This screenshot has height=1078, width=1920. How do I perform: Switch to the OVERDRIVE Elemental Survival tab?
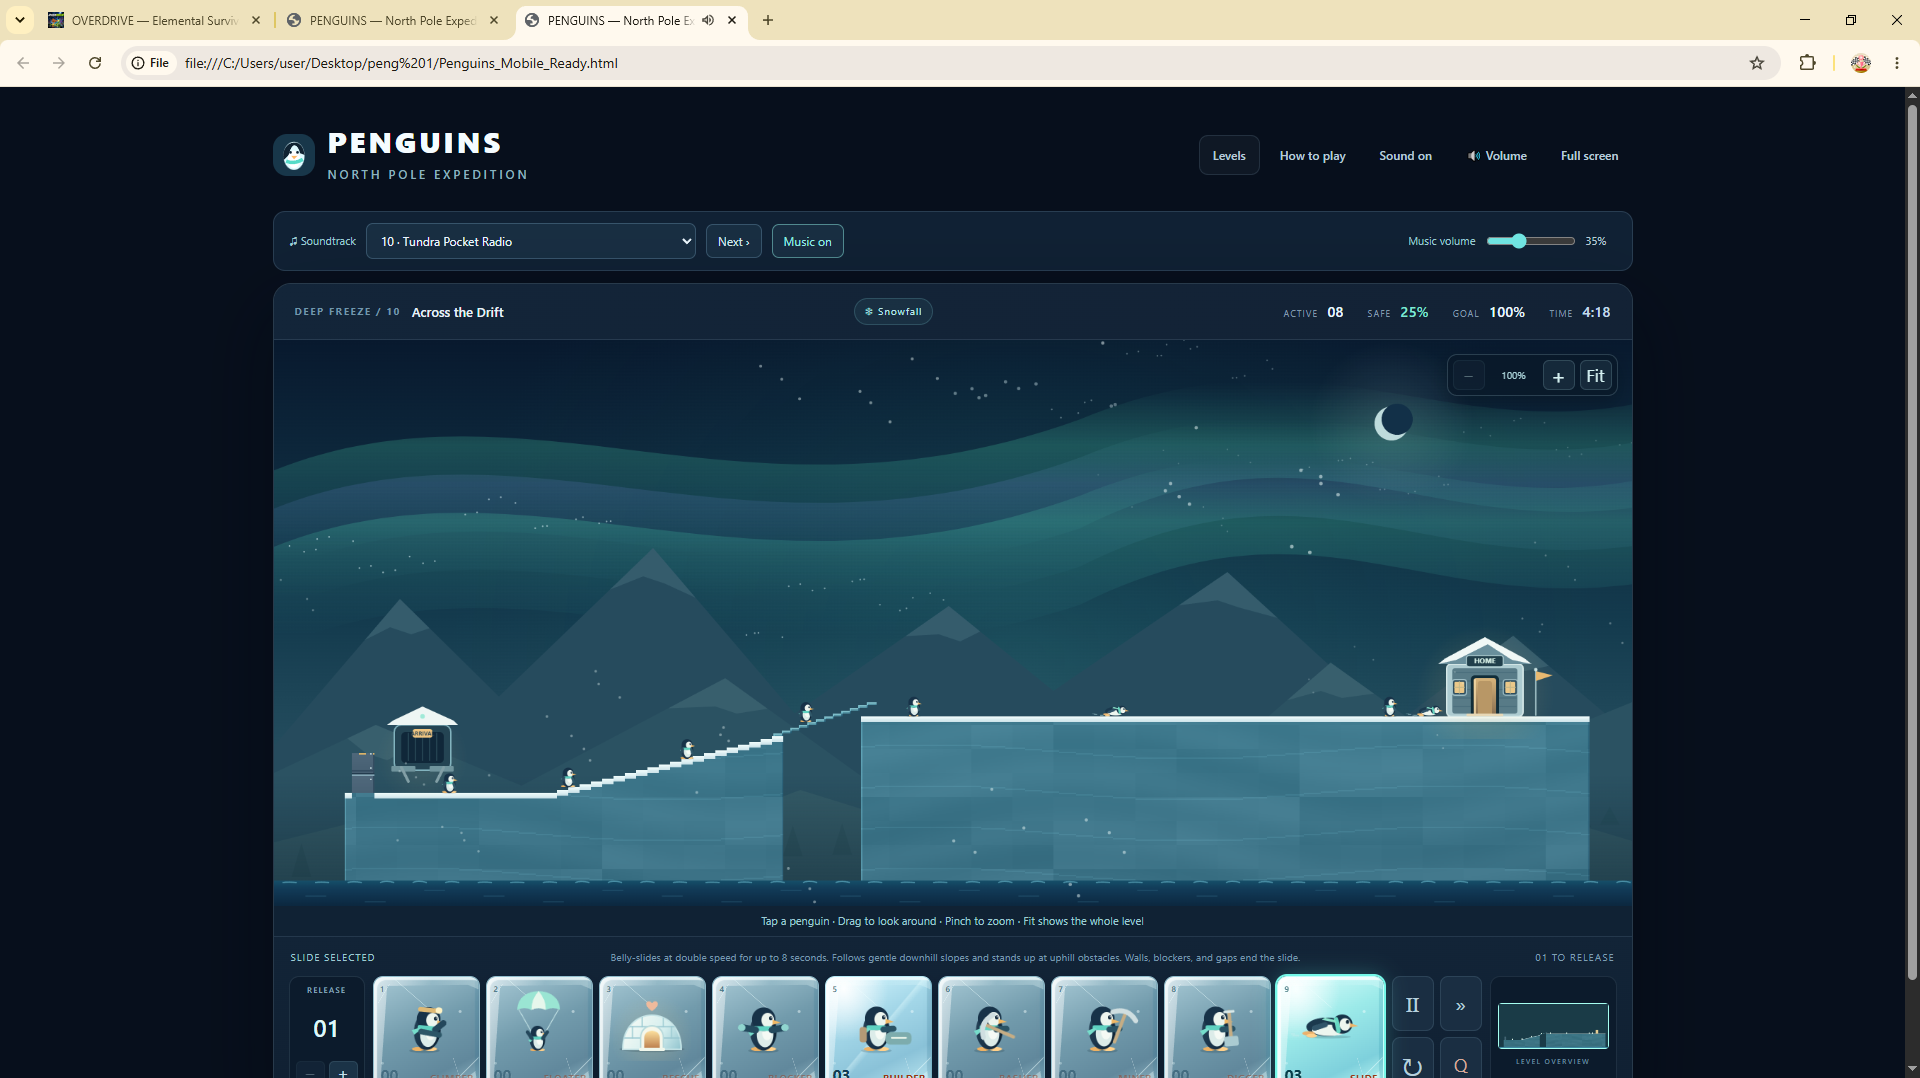point(153,20)
